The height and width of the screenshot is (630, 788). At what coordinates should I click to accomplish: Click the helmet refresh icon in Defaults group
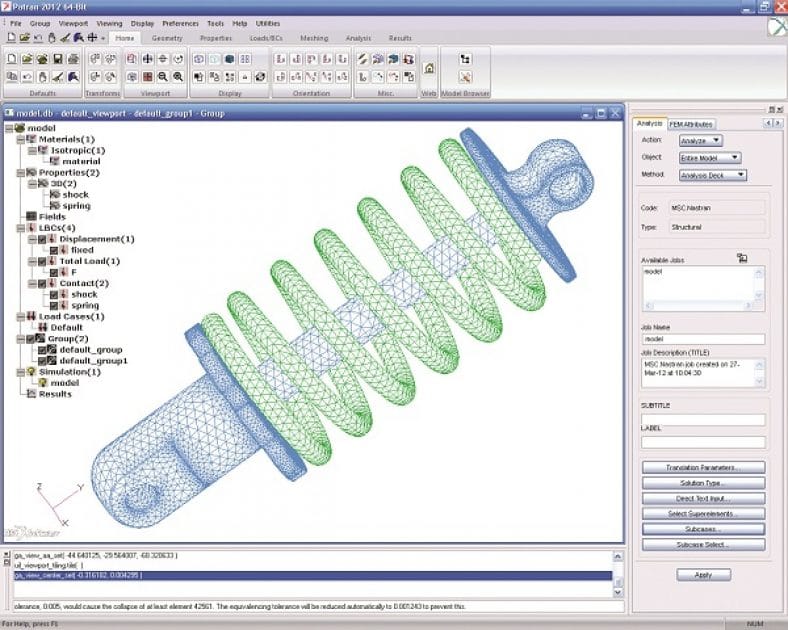[x=73, y=77]
